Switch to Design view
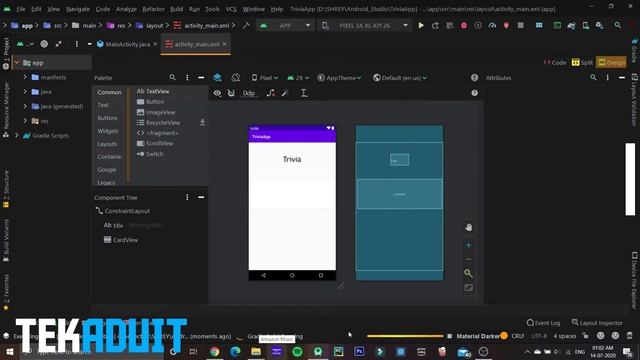640x360 pixels. click(611, 62)
